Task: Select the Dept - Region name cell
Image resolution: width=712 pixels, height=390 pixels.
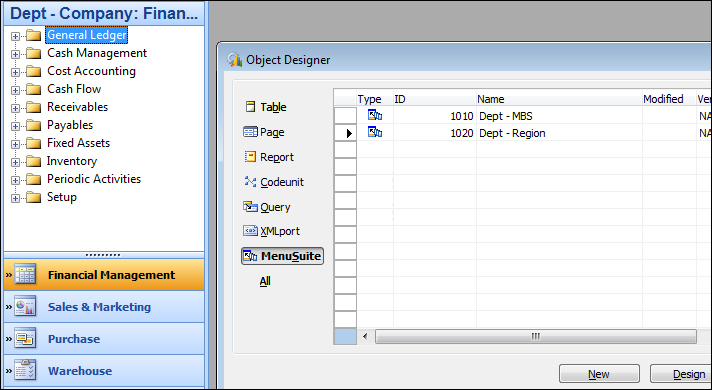Action: (559, 133)
